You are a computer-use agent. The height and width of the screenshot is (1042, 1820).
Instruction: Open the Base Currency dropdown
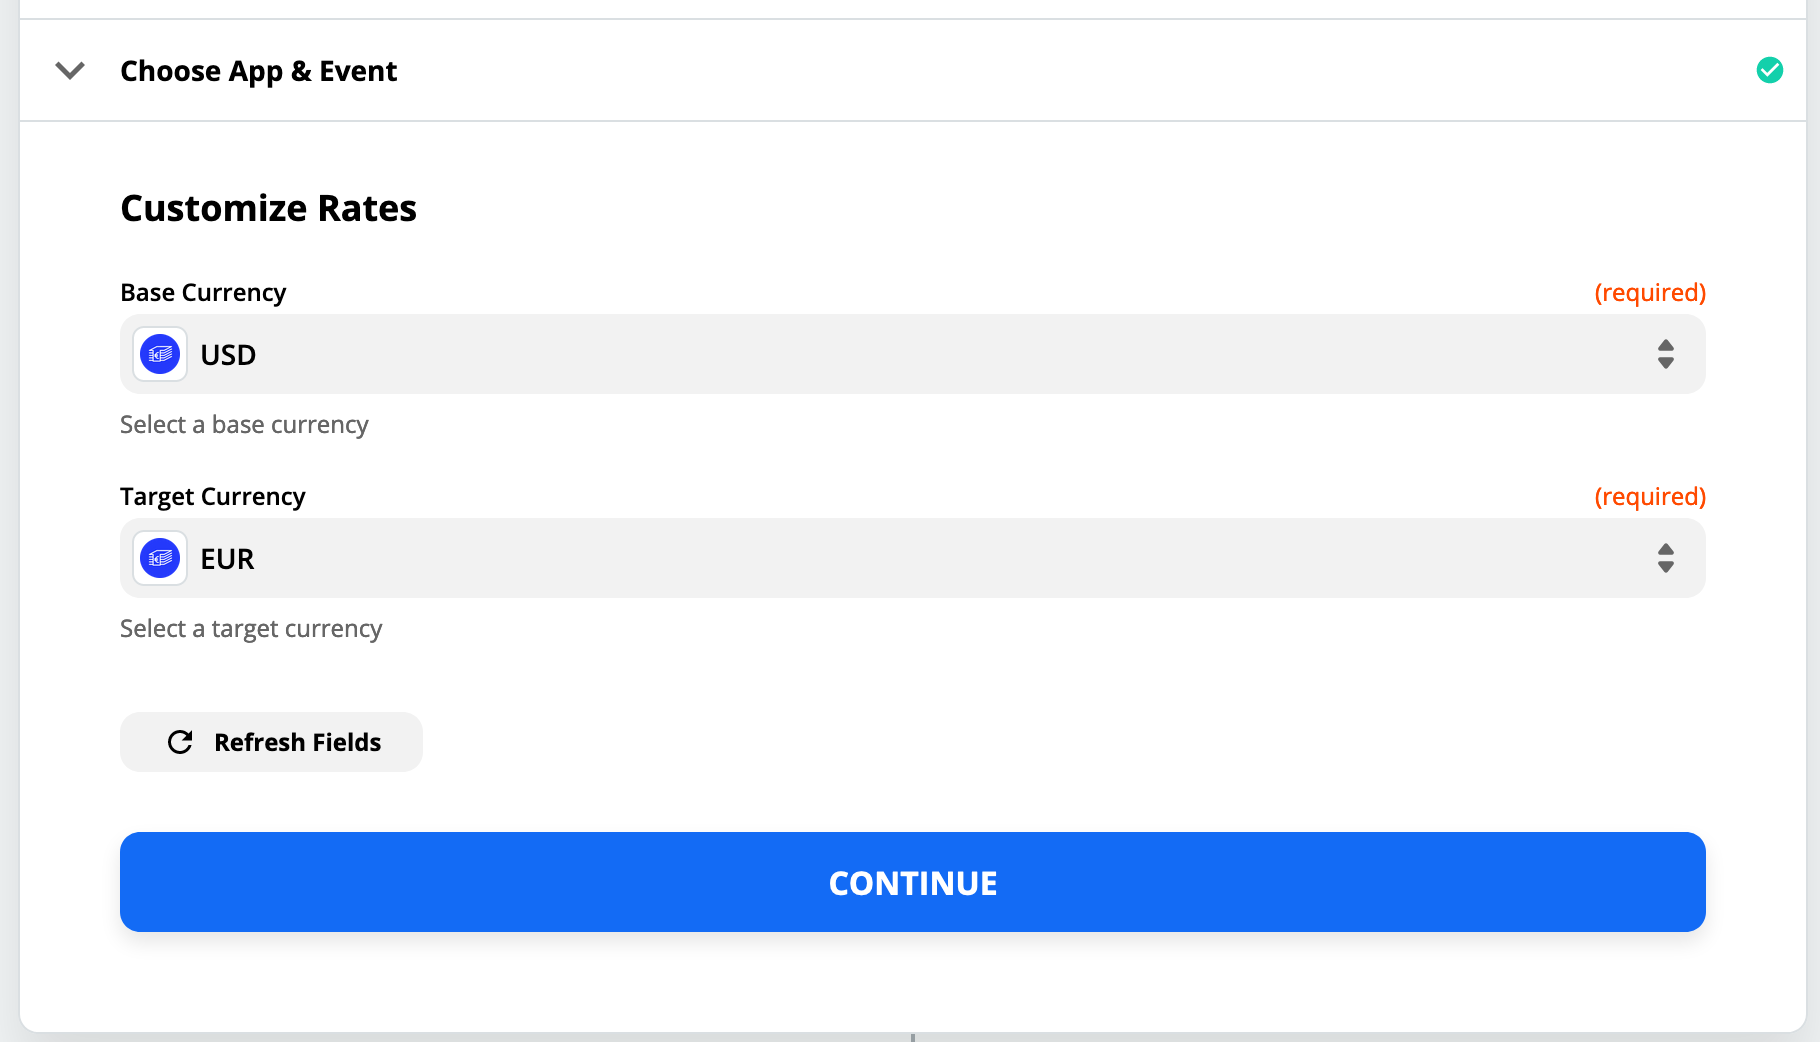pyautogui.click(x=900, y=354)
